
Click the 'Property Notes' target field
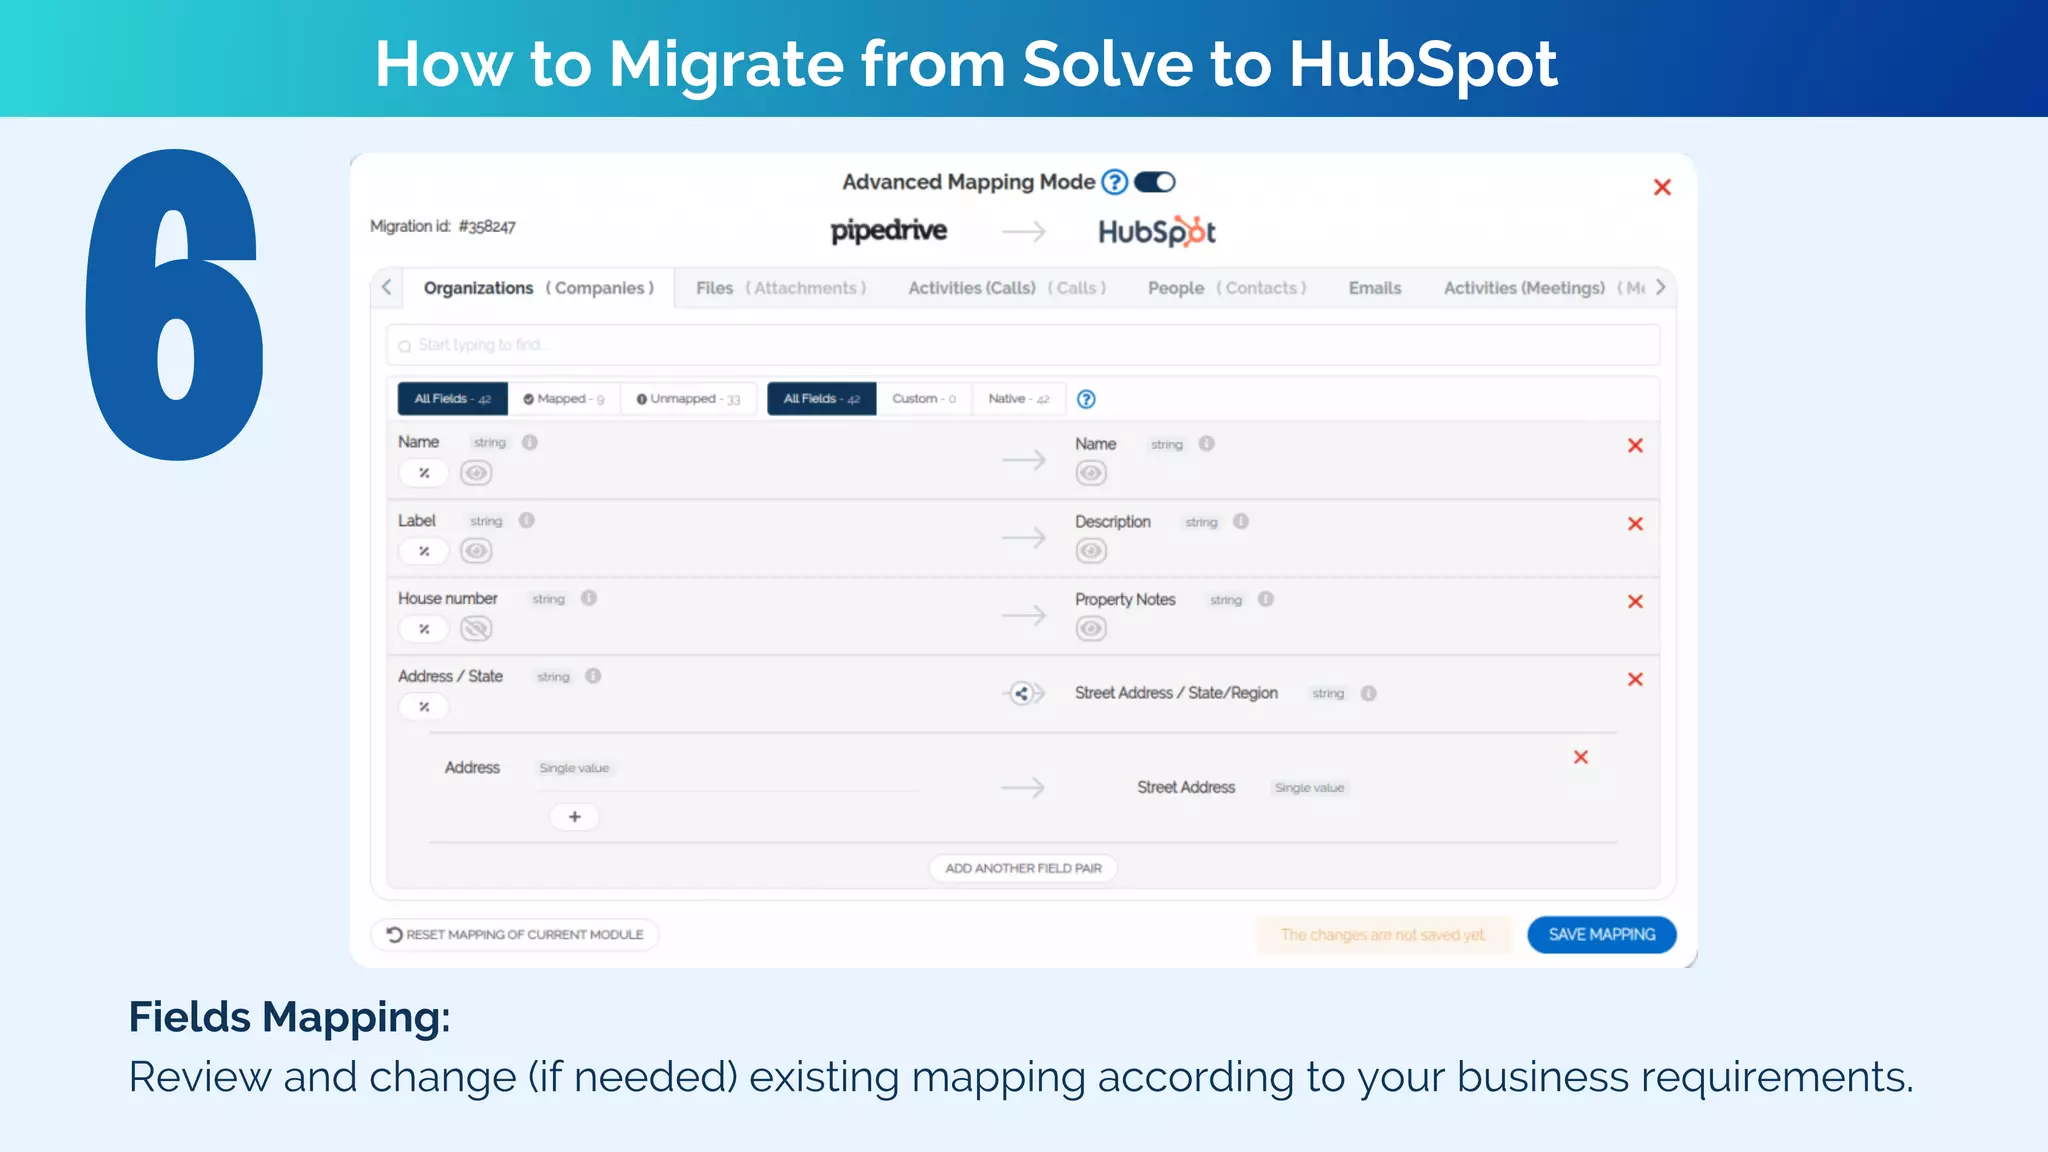(1125, 599)
